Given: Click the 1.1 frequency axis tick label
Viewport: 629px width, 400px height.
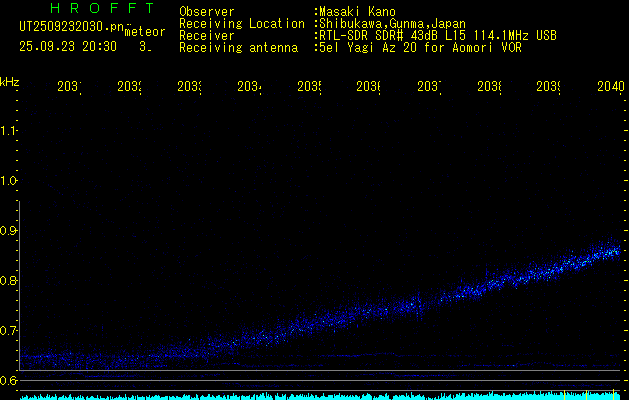Looking at the screenshot, I should point(9,131).
